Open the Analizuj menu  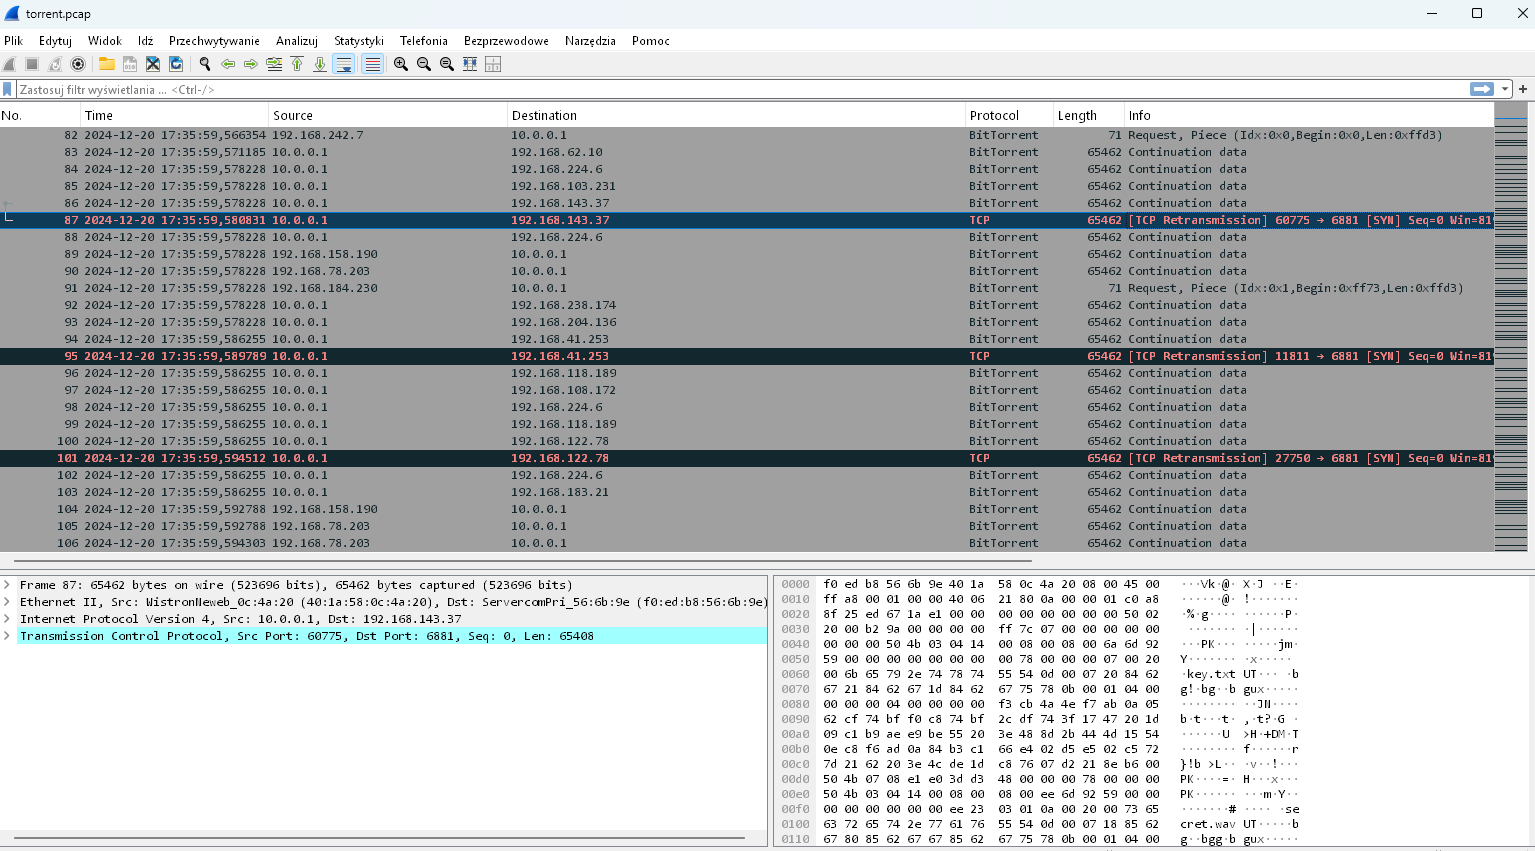[x=296, y=41]
